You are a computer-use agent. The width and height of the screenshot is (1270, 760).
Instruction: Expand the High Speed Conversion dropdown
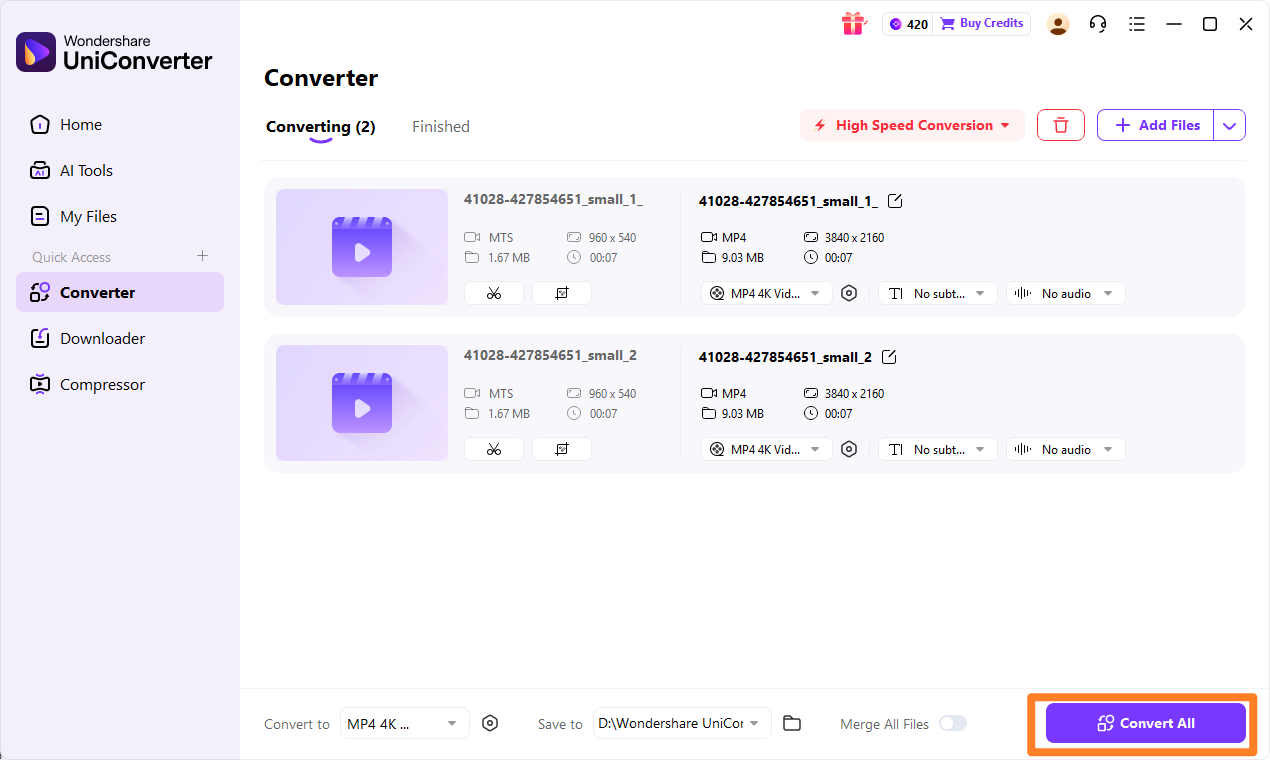(x=911, y=125)
